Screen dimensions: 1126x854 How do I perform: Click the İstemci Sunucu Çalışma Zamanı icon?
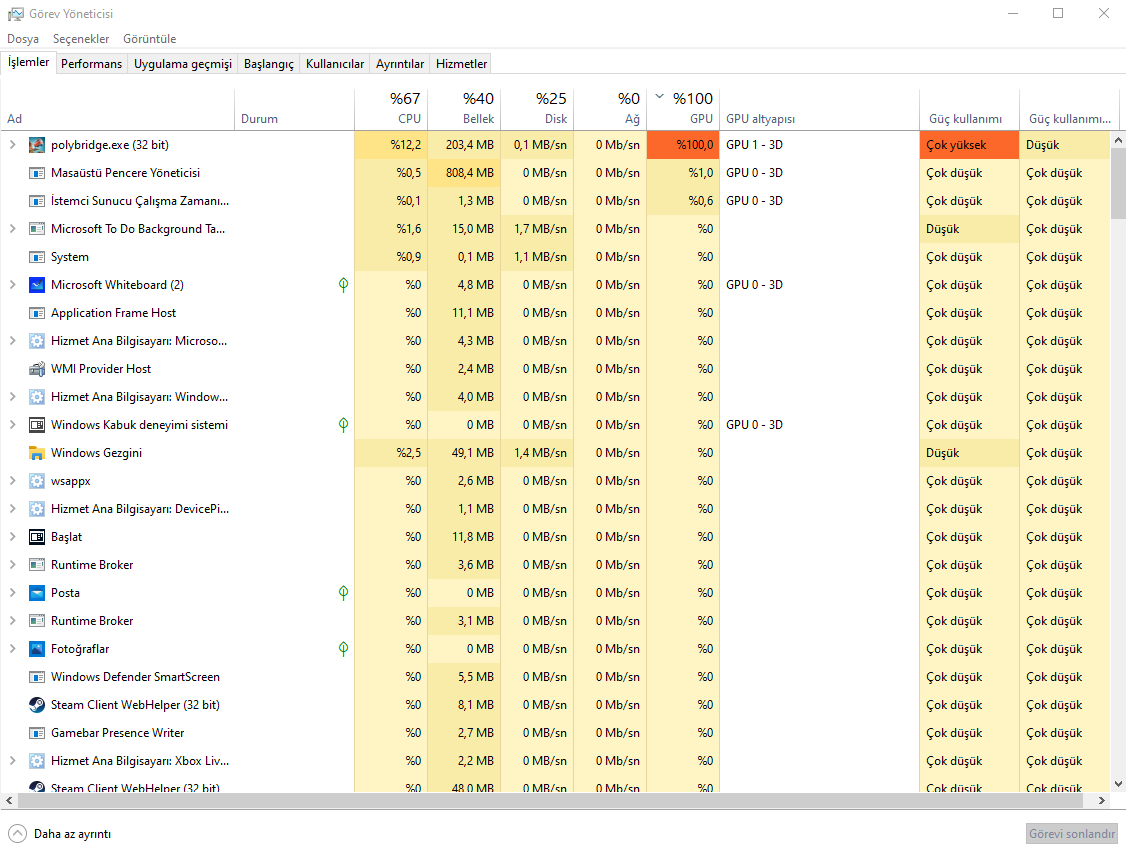tap(37, 201)
